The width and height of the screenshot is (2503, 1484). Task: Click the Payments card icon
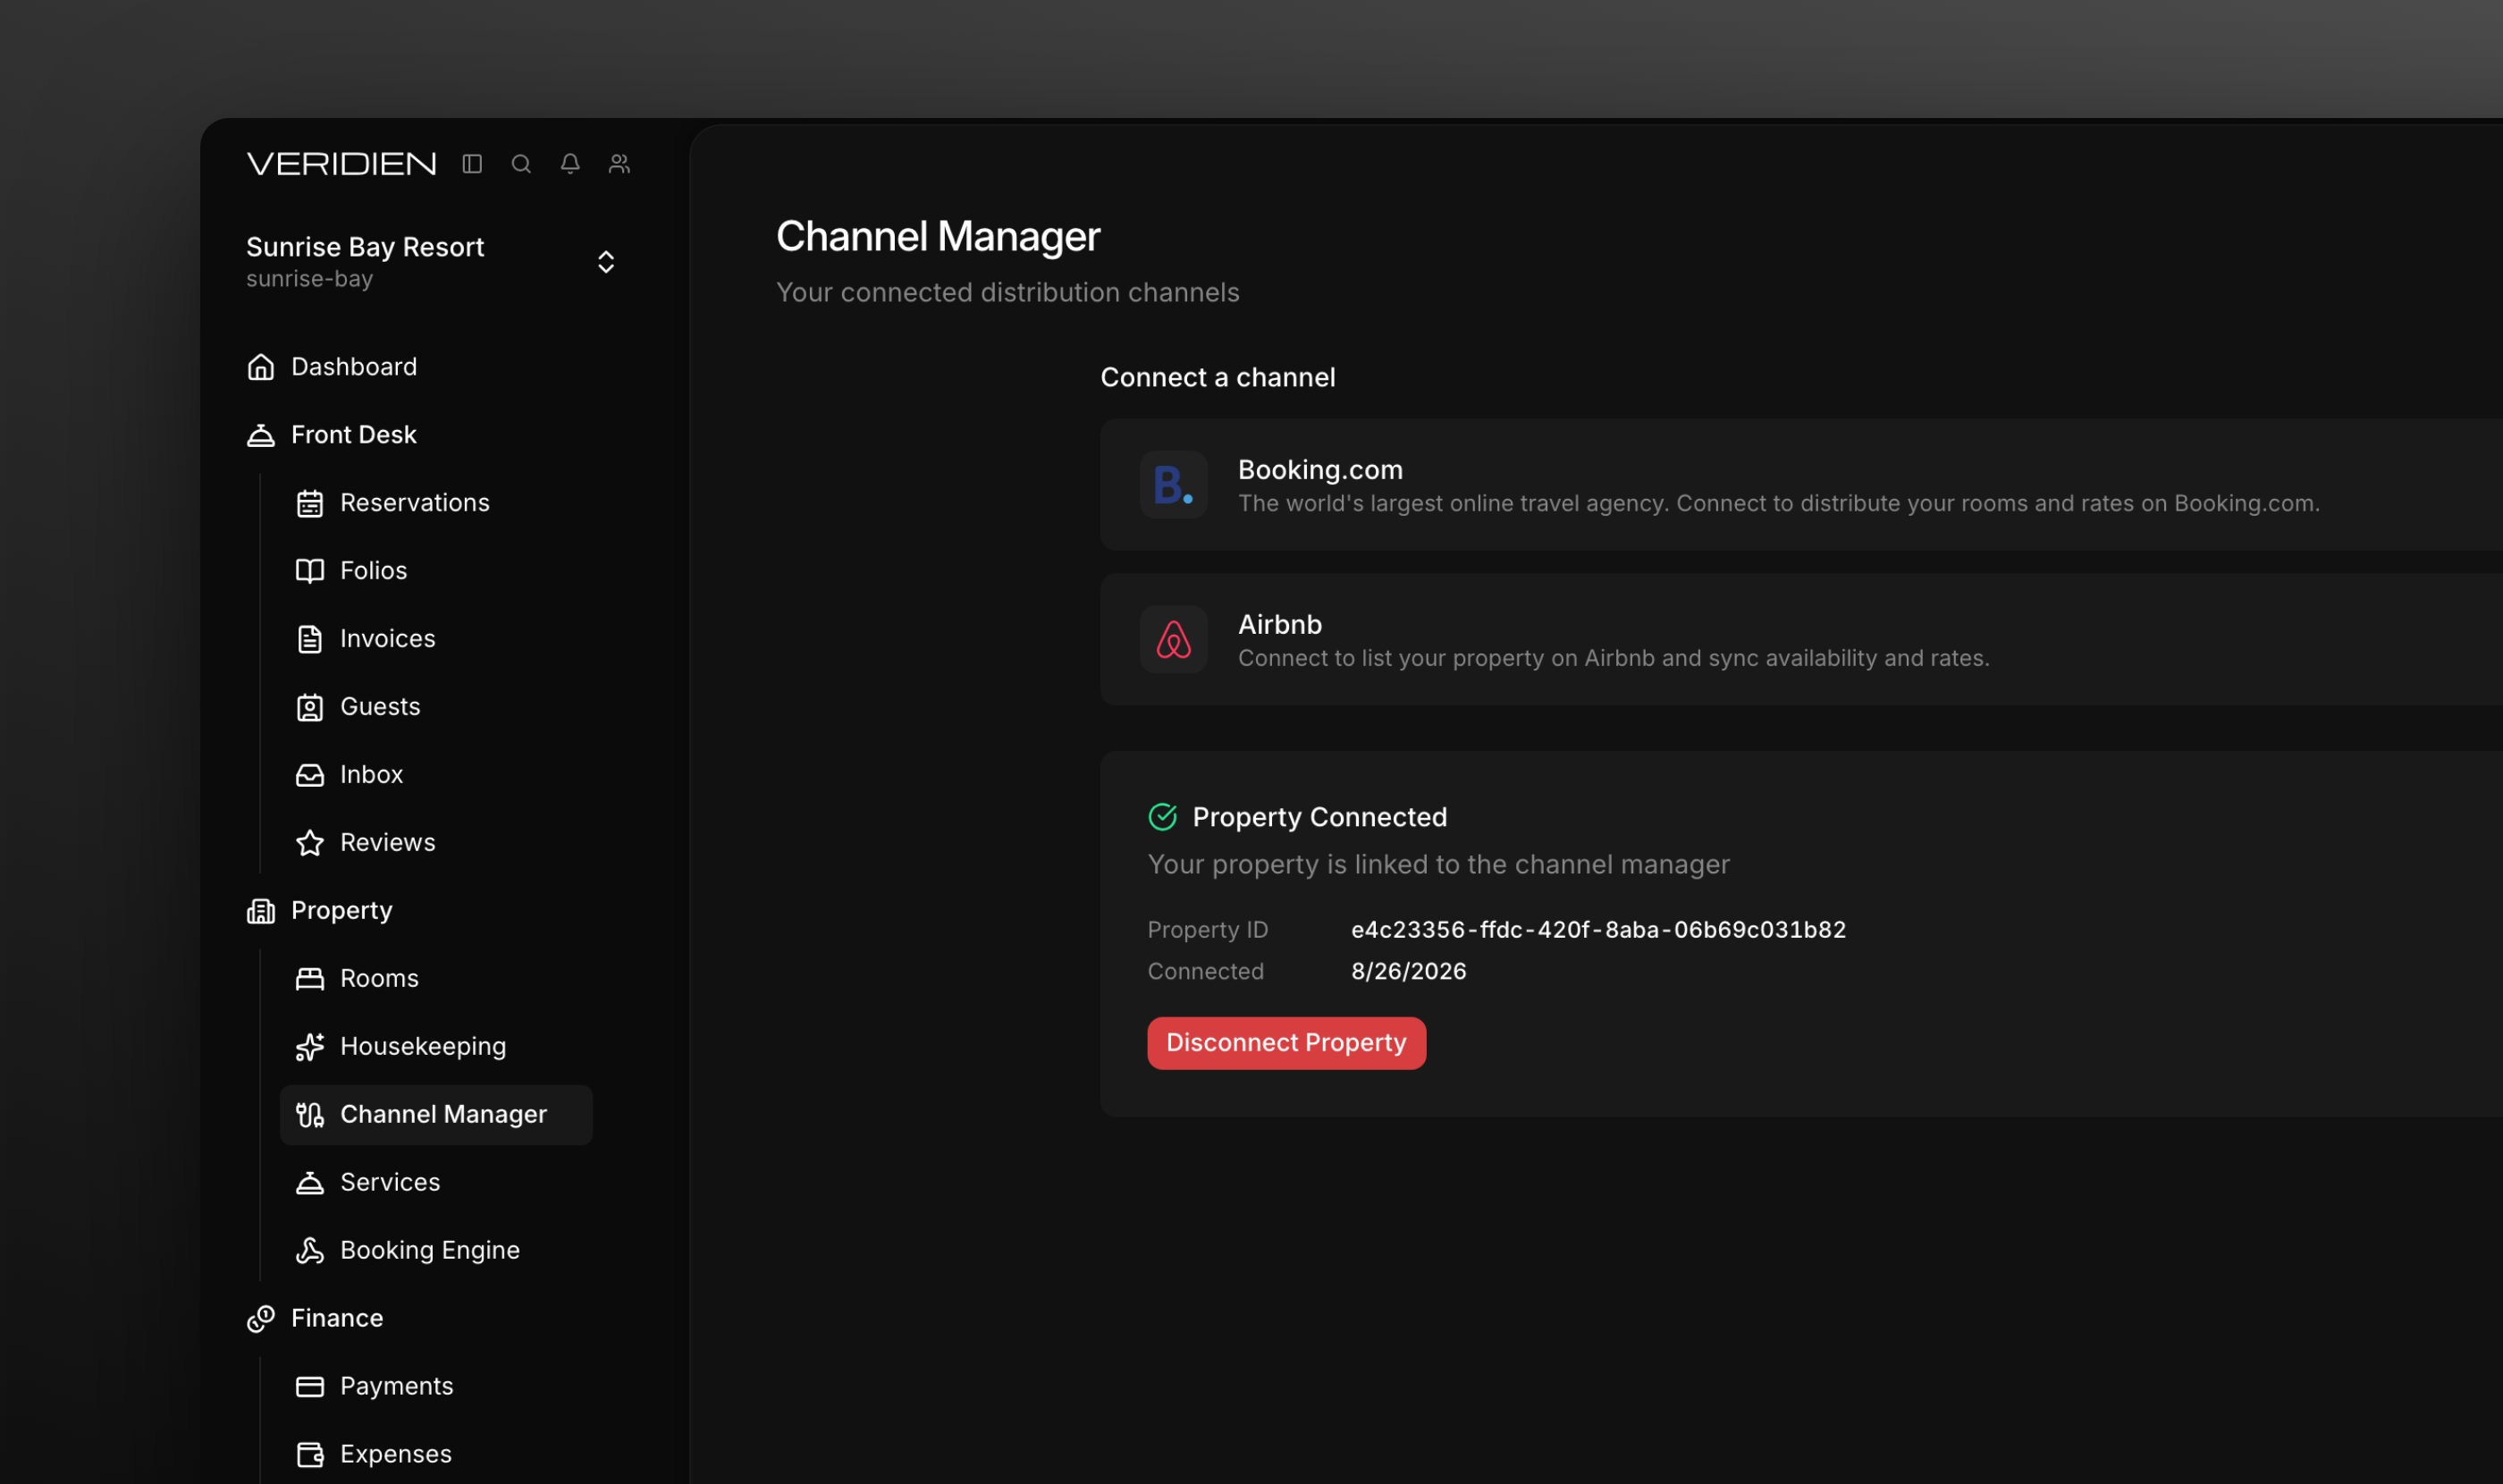pyautogui.click(x=310, y=1386)
